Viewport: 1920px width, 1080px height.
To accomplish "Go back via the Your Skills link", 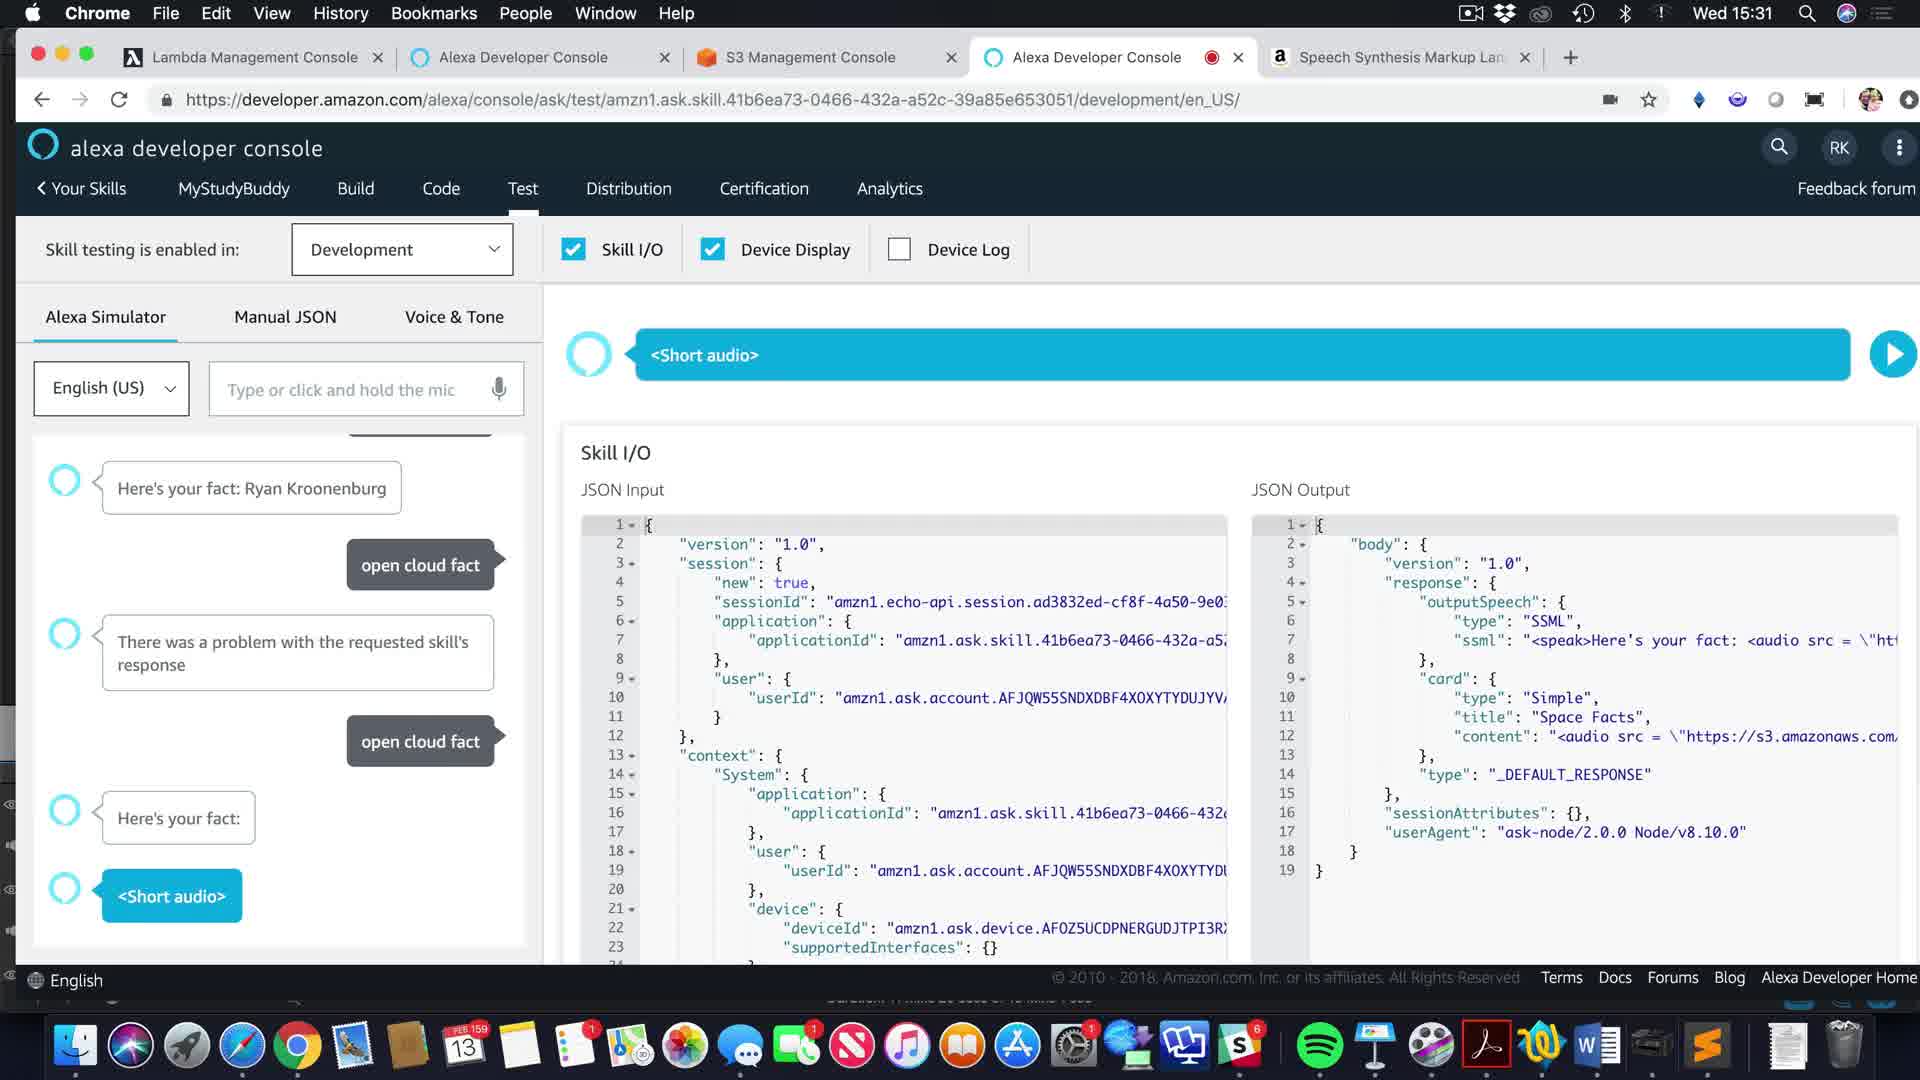I will tap(81, 188).
